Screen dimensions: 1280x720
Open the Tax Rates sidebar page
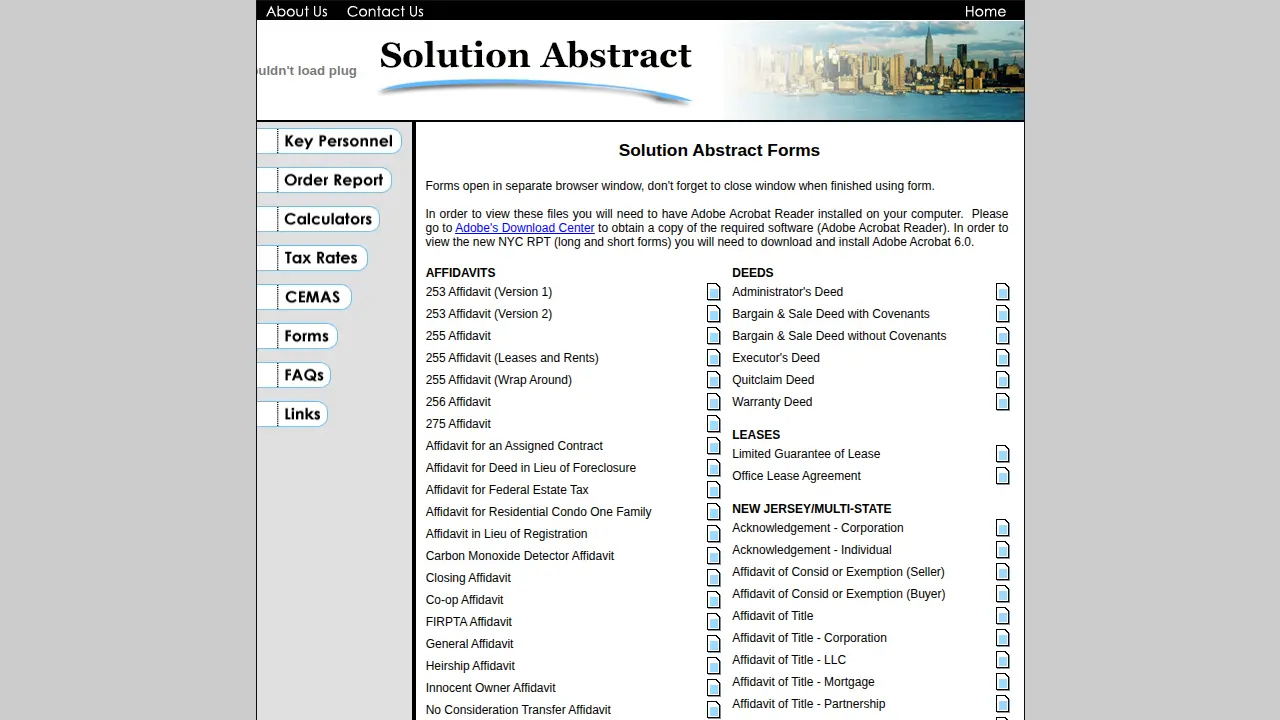(312, 258)
